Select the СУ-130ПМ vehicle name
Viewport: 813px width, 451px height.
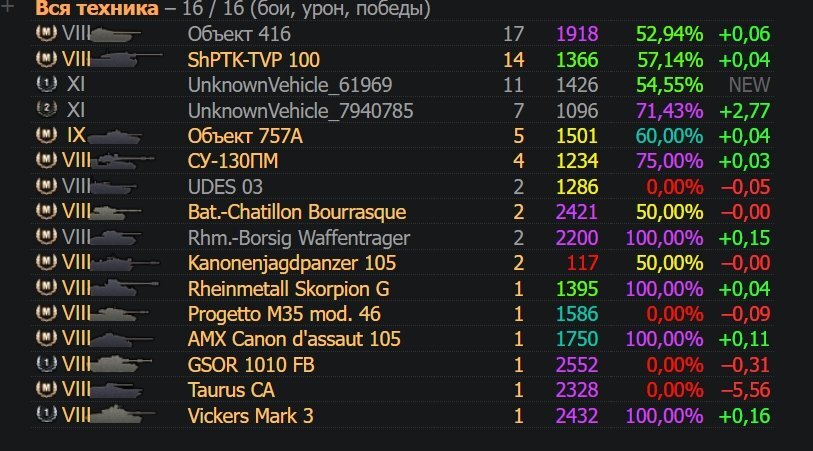(233, 161)
